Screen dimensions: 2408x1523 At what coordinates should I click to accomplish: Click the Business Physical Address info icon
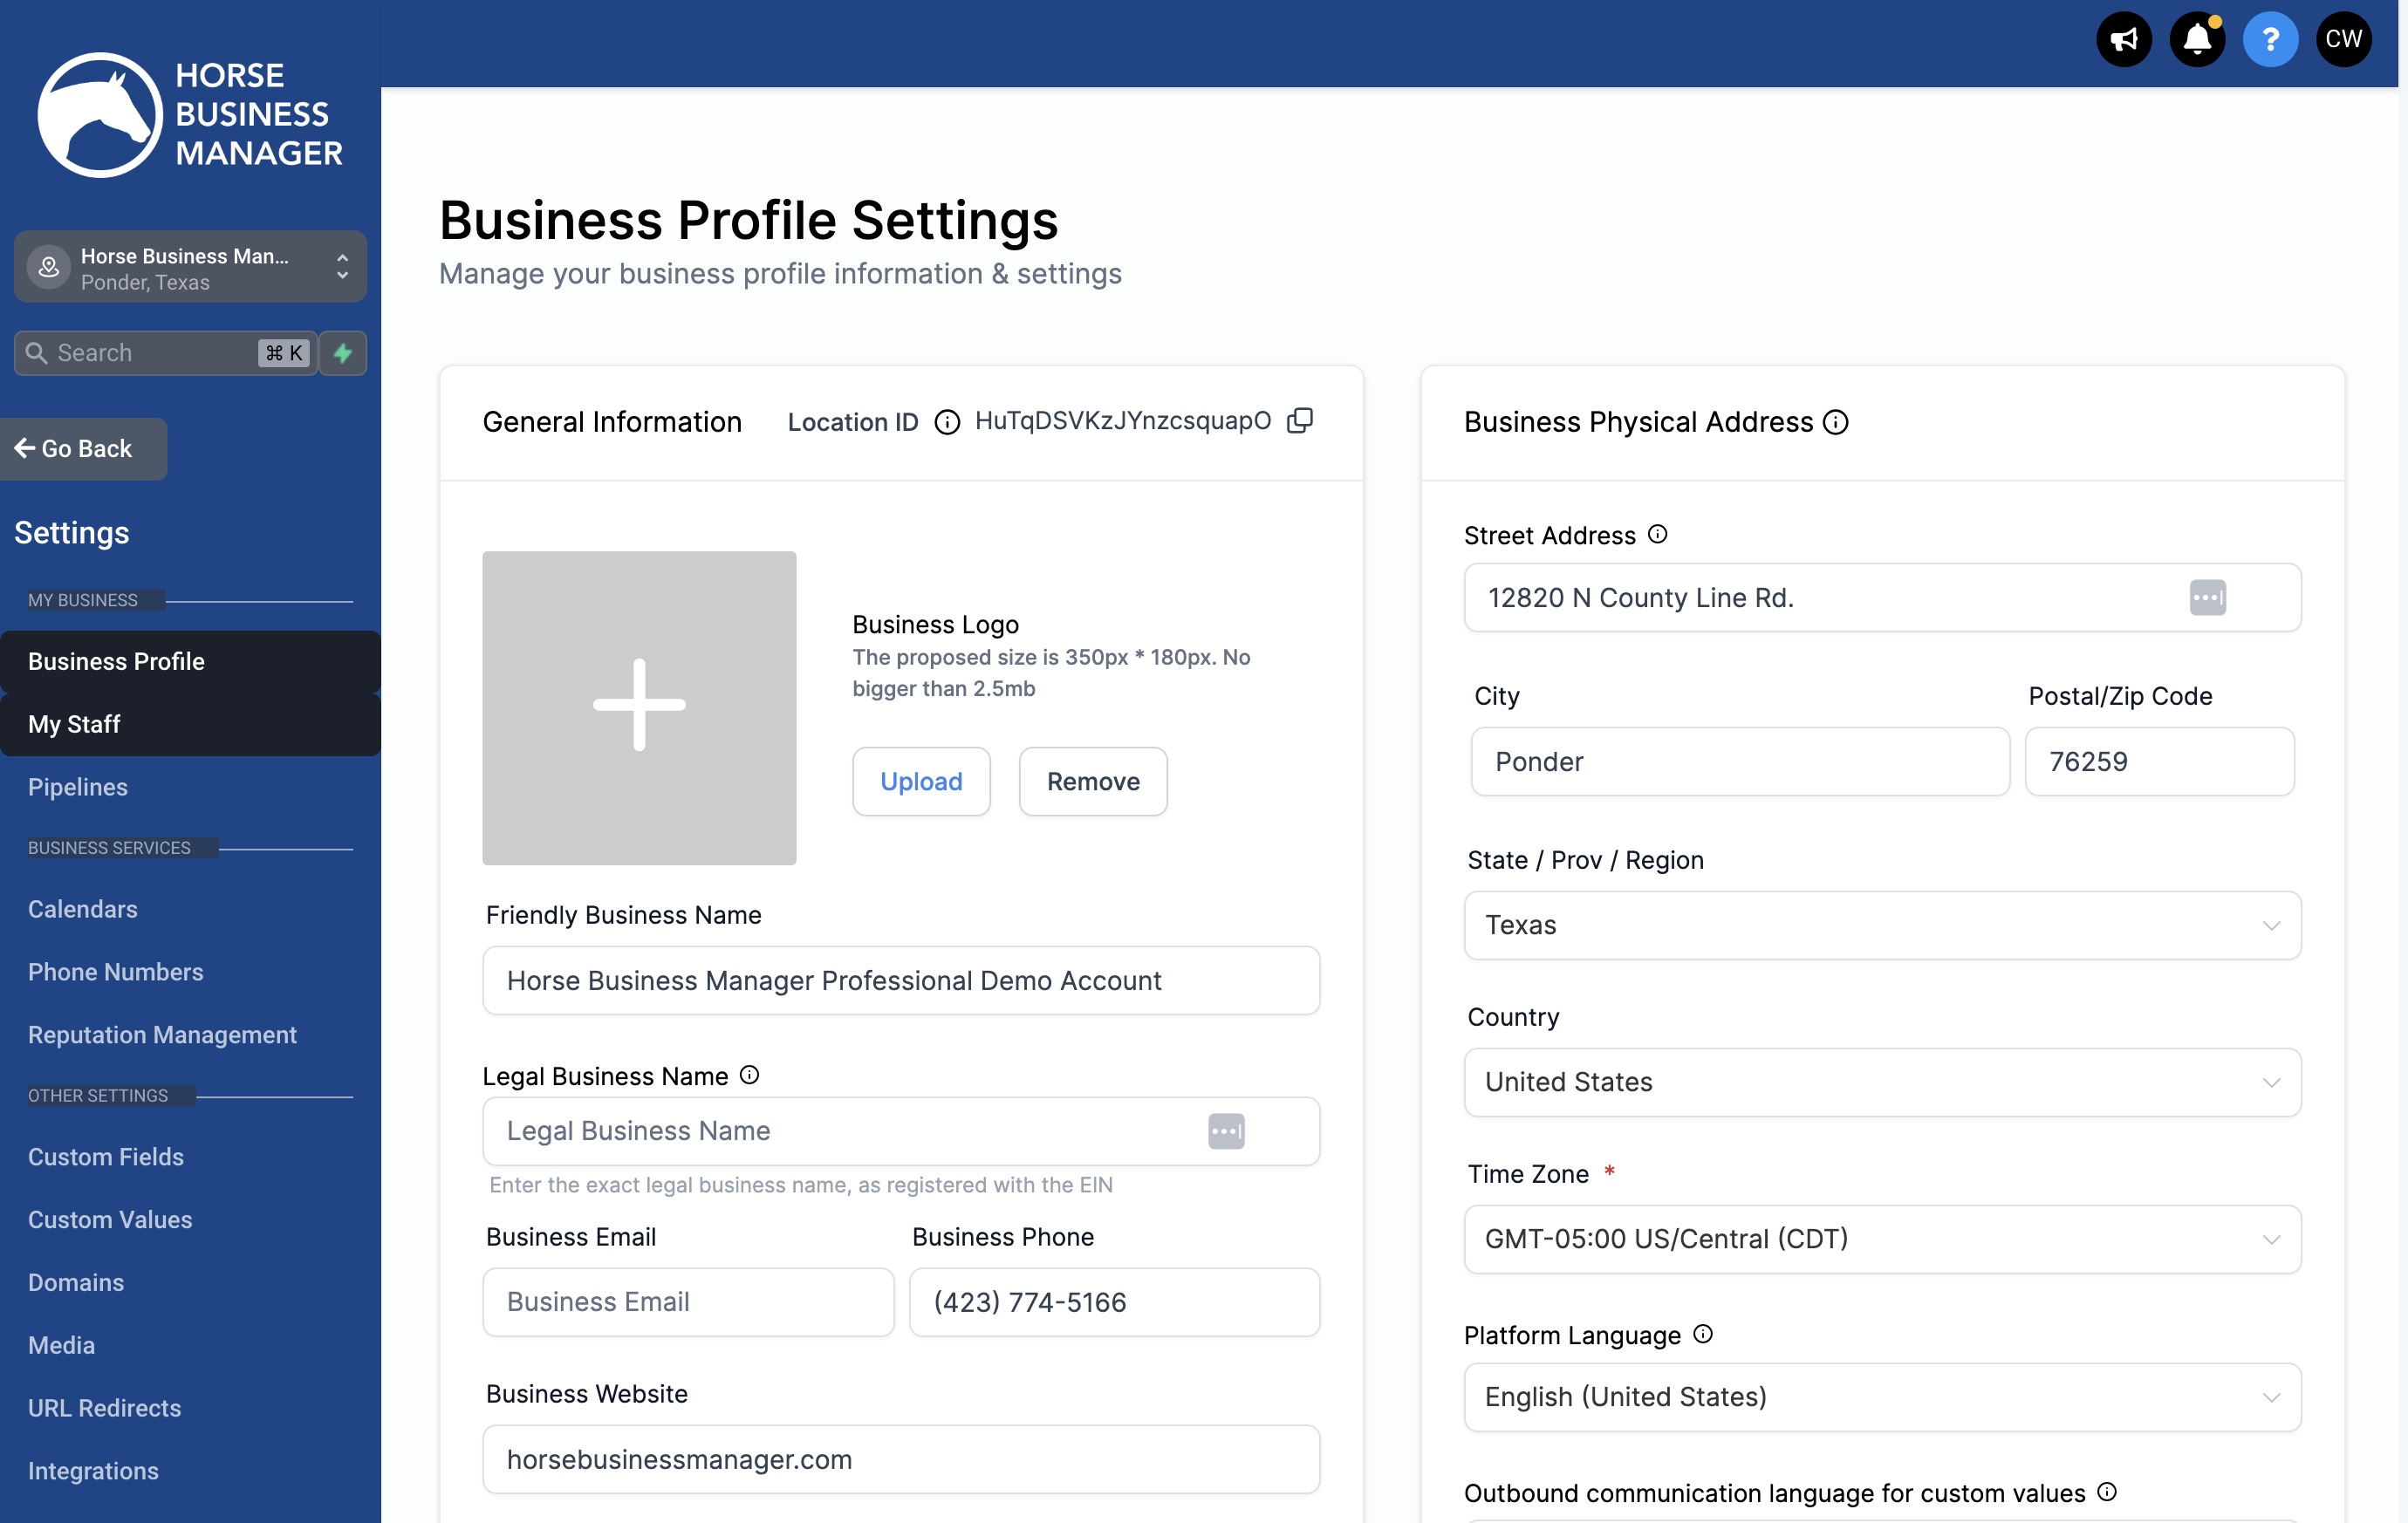(x=1836, y=422)
